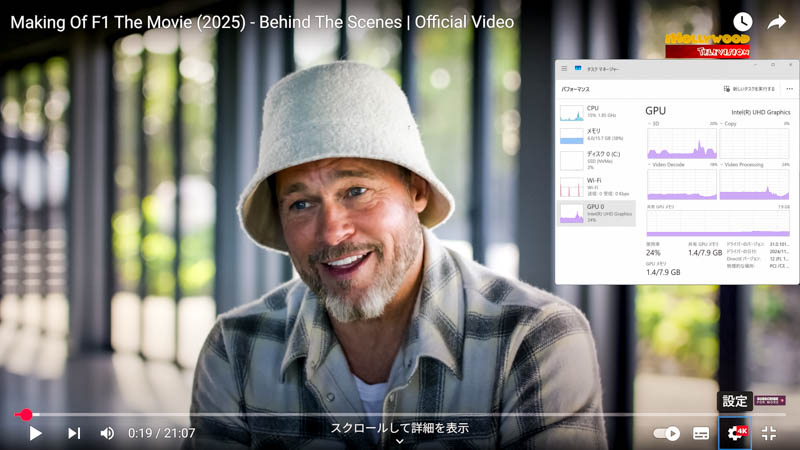Open the Video Decode engine dropdown

666,165
